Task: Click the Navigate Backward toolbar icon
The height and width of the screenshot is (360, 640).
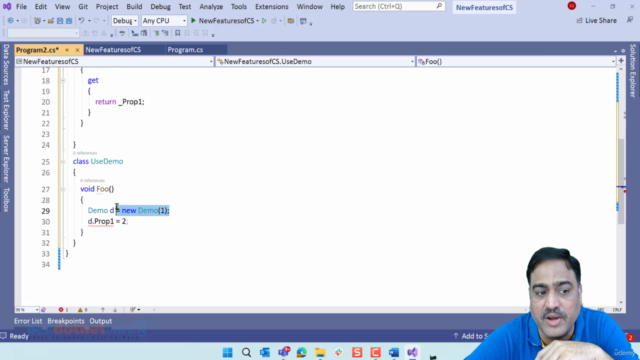Action: click(x=11, y=20)
